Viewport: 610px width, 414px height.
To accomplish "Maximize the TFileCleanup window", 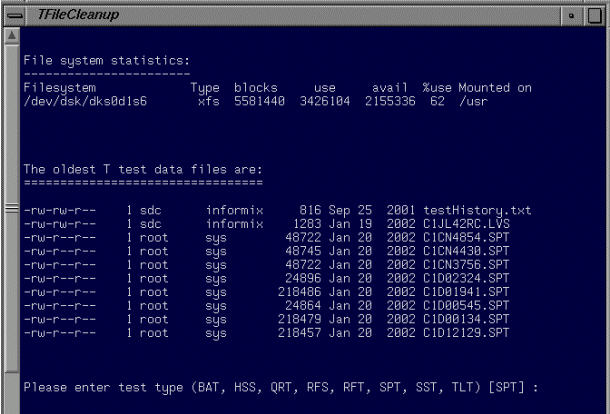I will tap(599, 15).
